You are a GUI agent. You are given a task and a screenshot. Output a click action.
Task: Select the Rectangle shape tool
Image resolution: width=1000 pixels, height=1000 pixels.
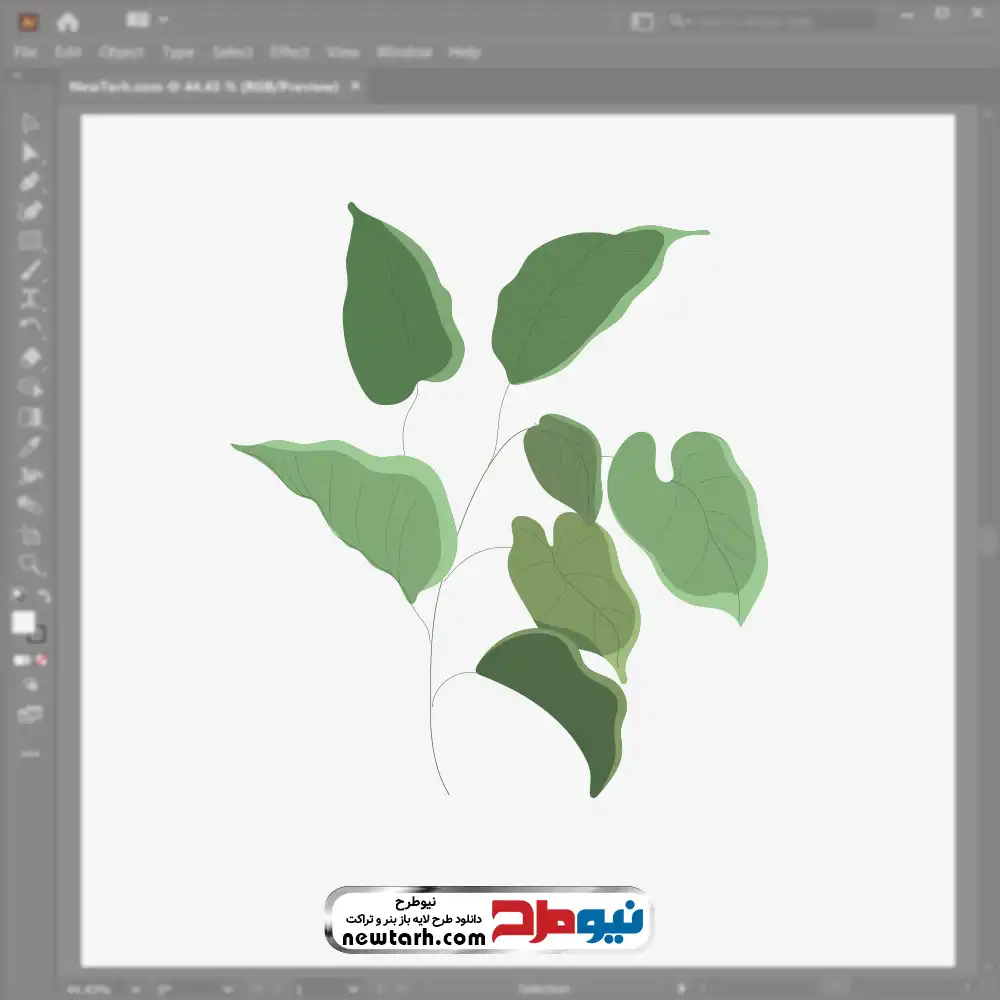29,240
